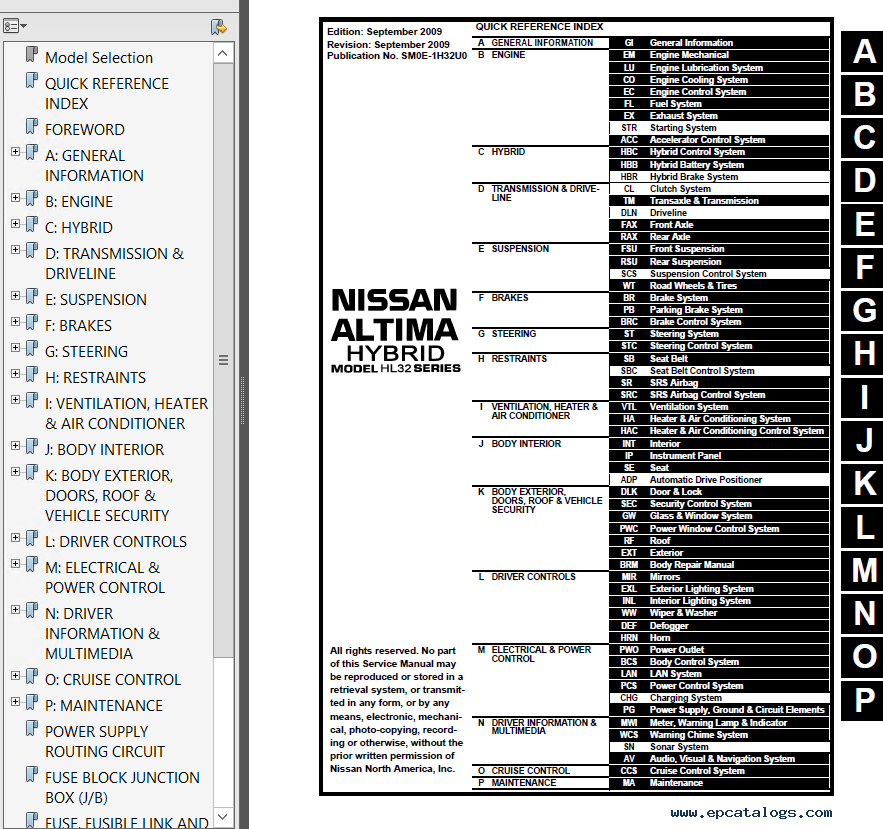Screen dimensions: 883x829
Task: Click bookmarks scrollbar up arrow
Action: point(223,53)
